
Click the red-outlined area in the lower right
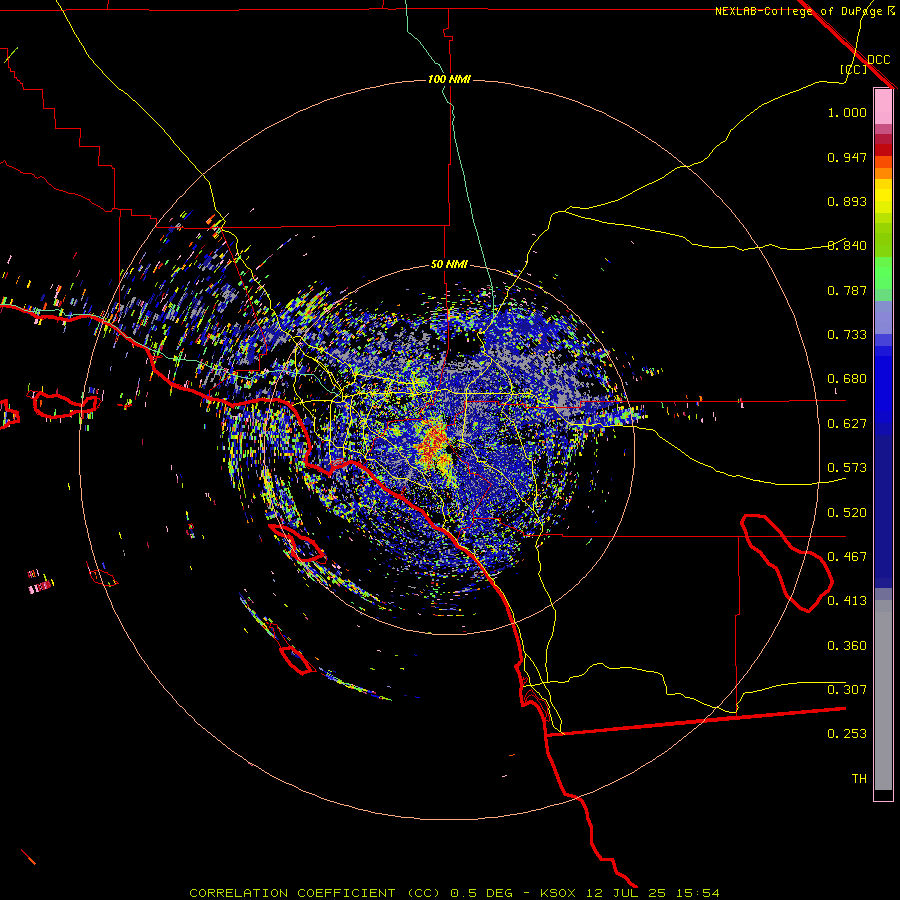coord(786,562)
